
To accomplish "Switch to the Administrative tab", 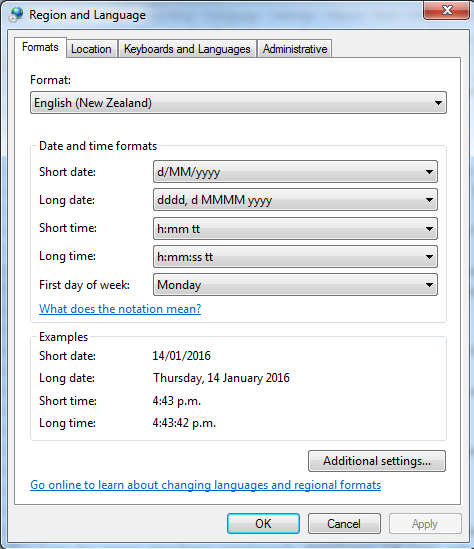I will 295,49.
